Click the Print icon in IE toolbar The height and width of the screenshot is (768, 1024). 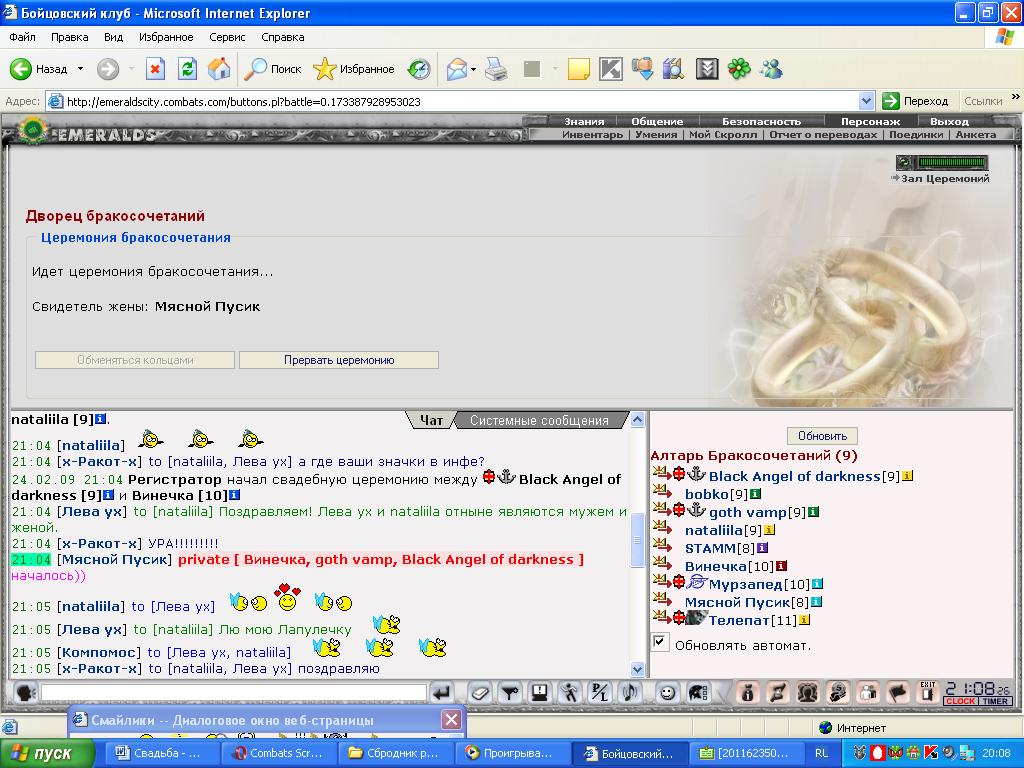tap(497, 69)
